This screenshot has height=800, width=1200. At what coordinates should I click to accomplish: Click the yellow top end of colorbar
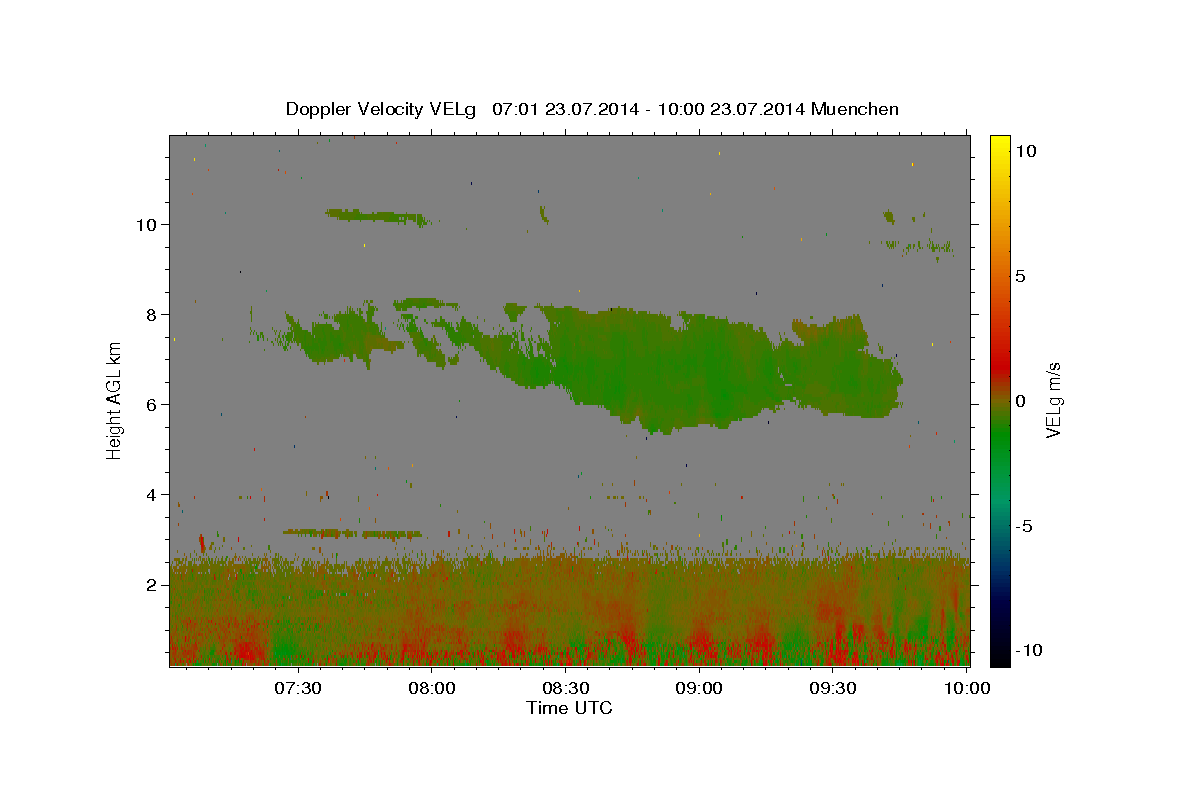(x=999, y=145)
